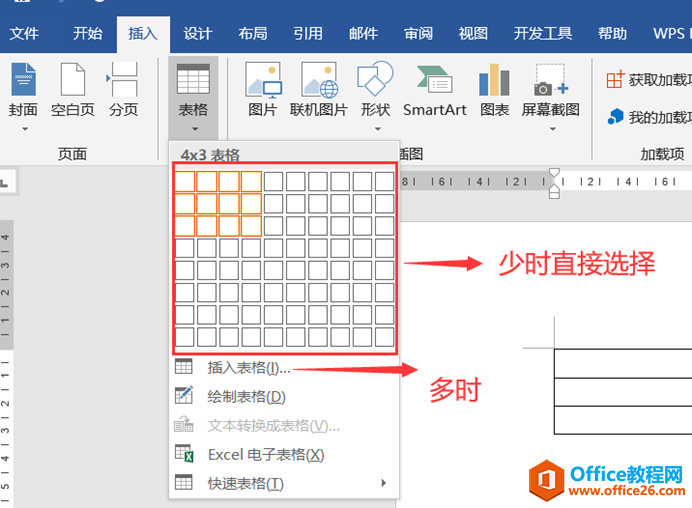Expand the 屏幕截图 dropdown arrow
Viewport: 692px width, 508px height.
click(x=553, y=129)
